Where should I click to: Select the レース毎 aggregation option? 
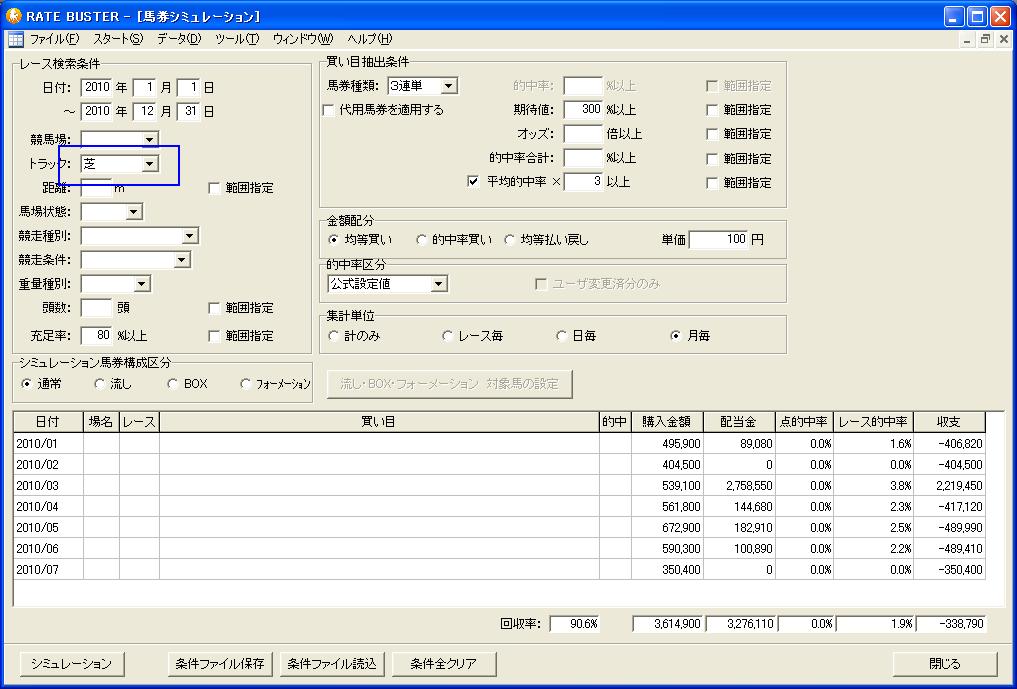pos(447,336)
